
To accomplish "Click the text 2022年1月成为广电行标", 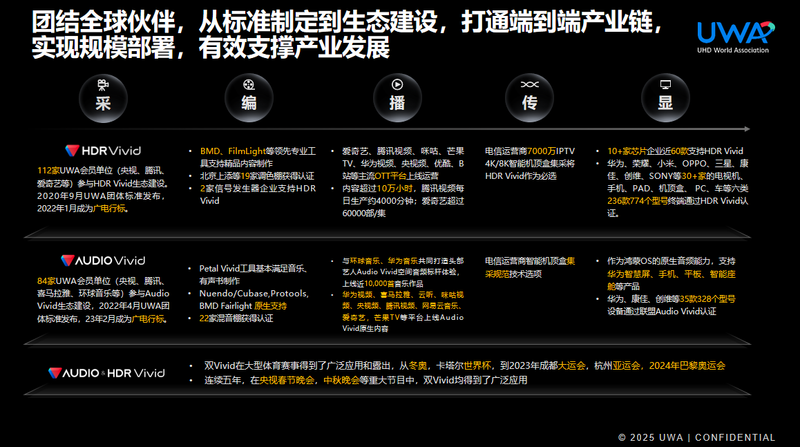I will pyautogui.click(x=82, y=208).
